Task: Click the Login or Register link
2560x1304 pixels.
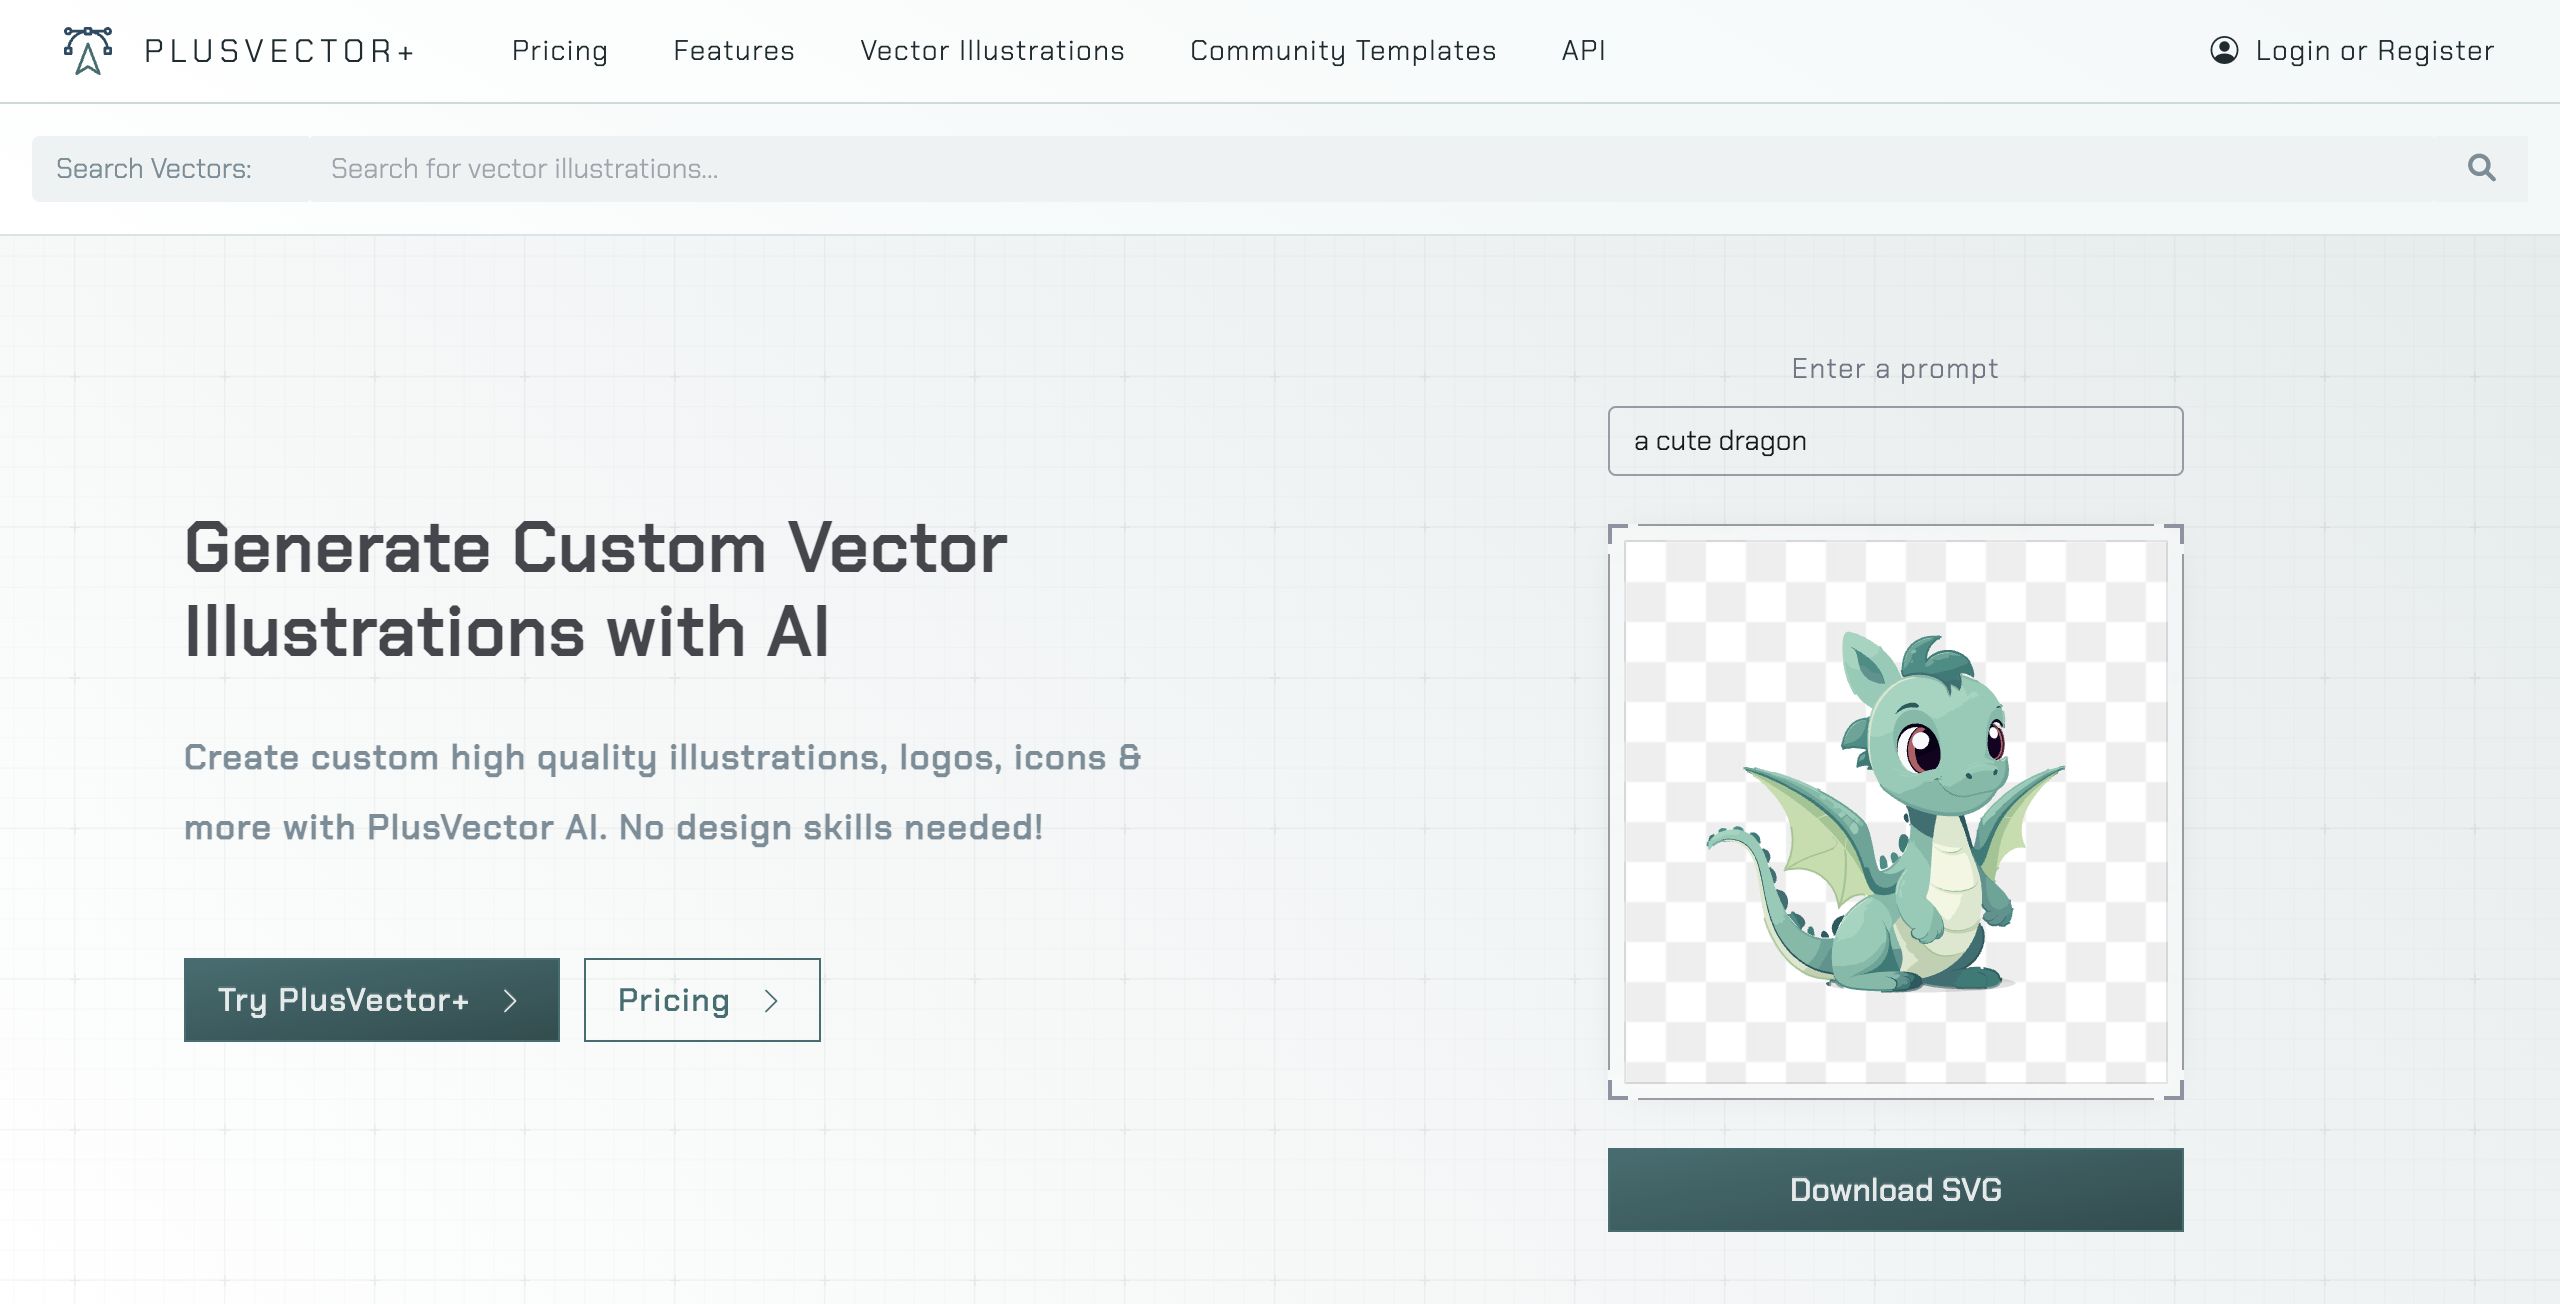Action: 2374,50
